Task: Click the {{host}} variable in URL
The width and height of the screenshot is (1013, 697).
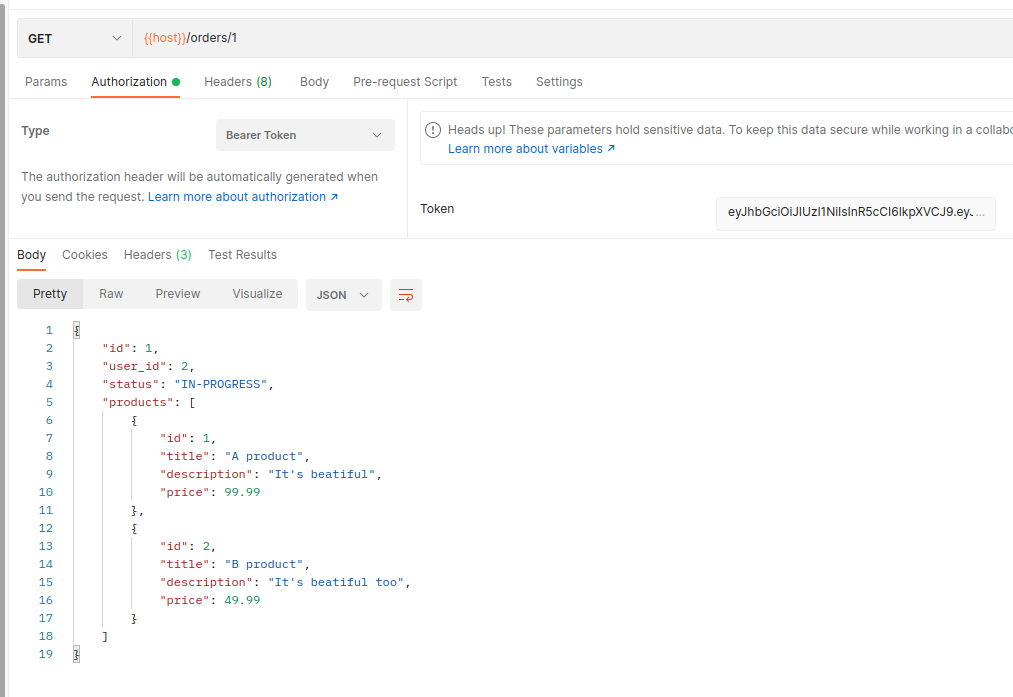Action: tap(165, 38)
